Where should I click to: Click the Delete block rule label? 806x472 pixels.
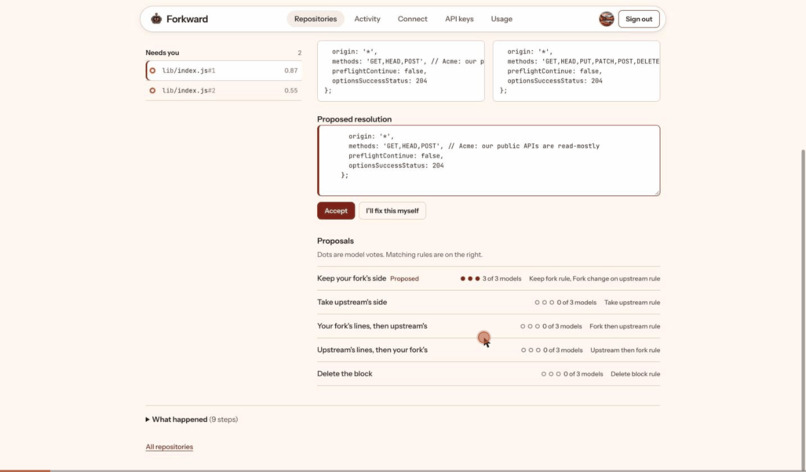[x=635, y=374]
